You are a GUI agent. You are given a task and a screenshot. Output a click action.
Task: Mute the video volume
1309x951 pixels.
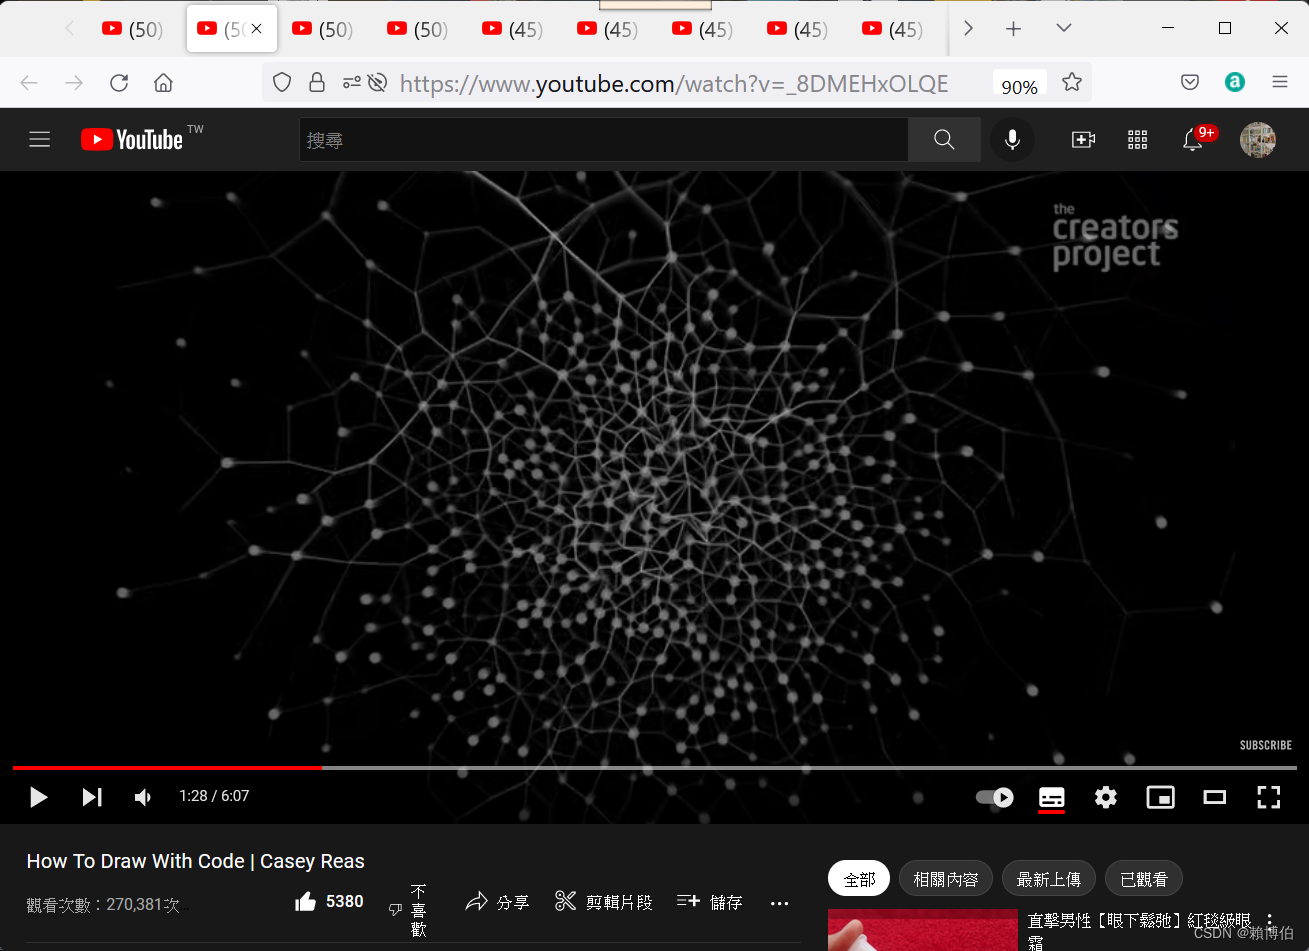(x=143, y=797)
